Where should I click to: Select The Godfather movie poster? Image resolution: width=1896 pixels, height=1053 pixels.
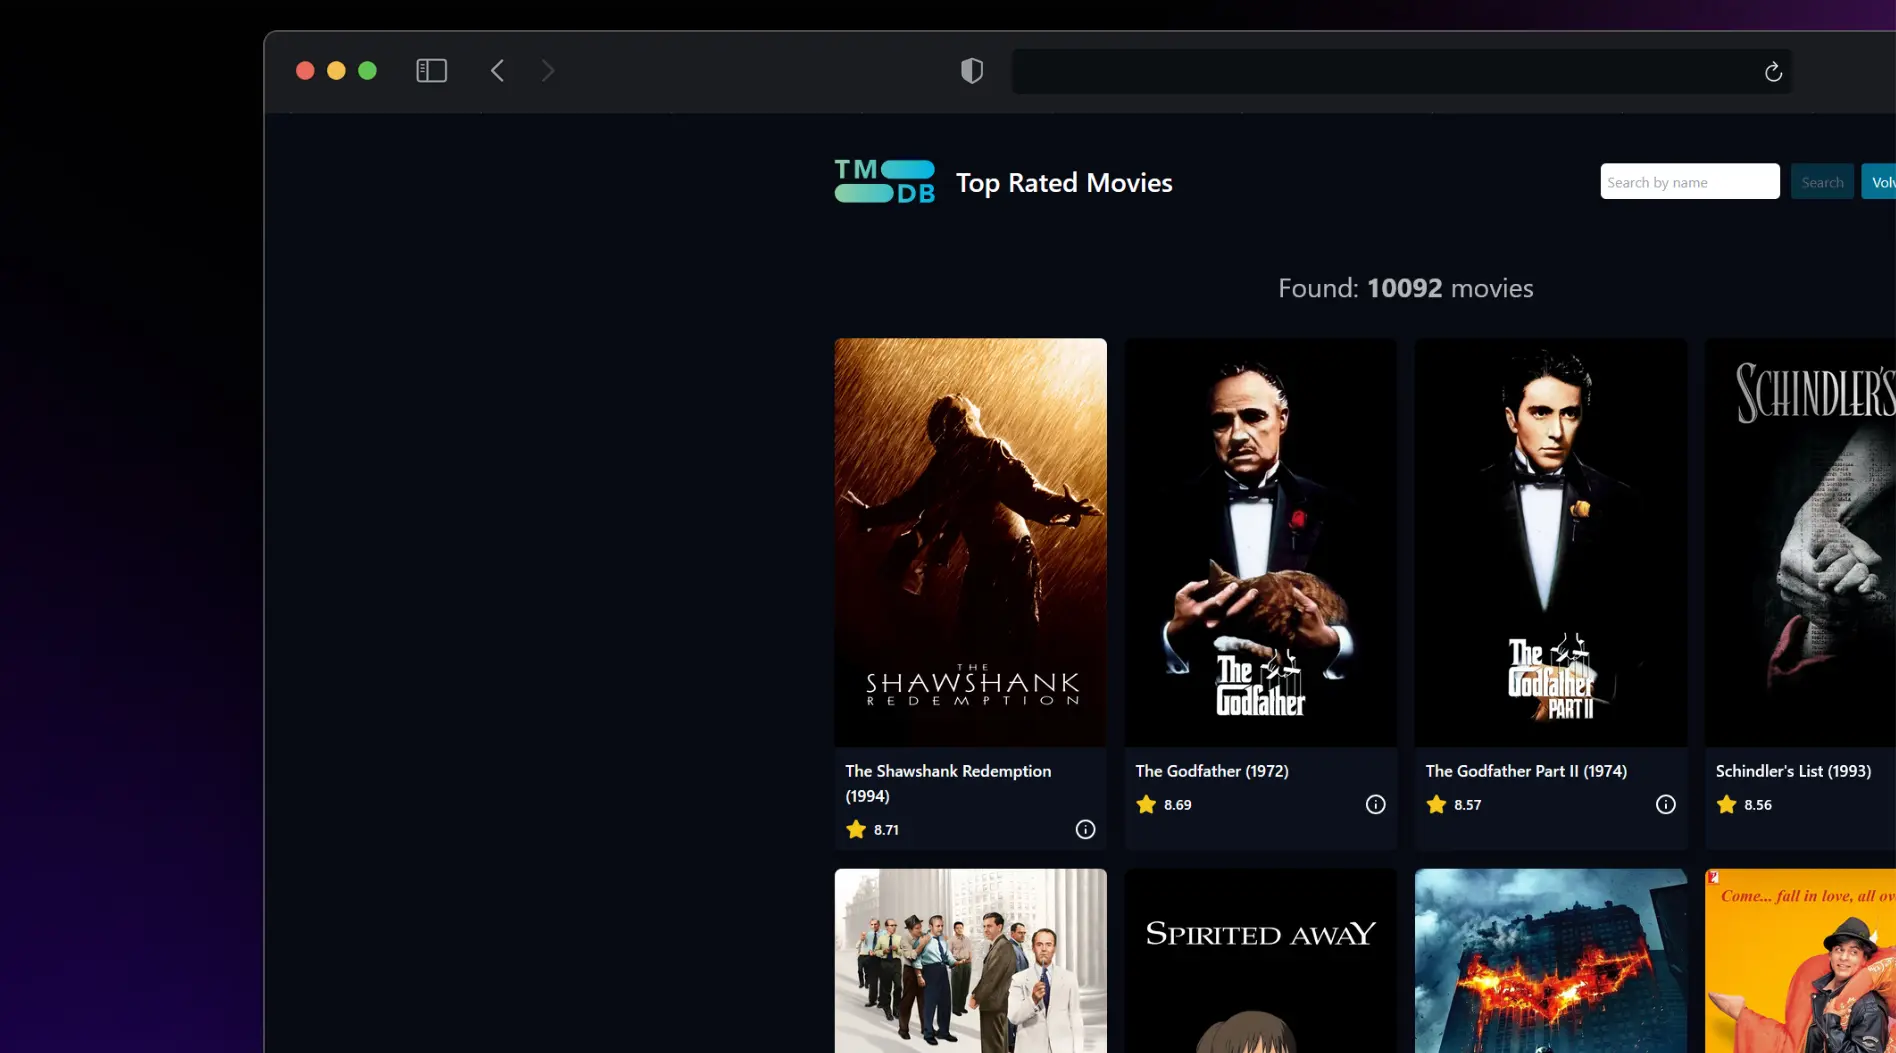click(1260, 540)
